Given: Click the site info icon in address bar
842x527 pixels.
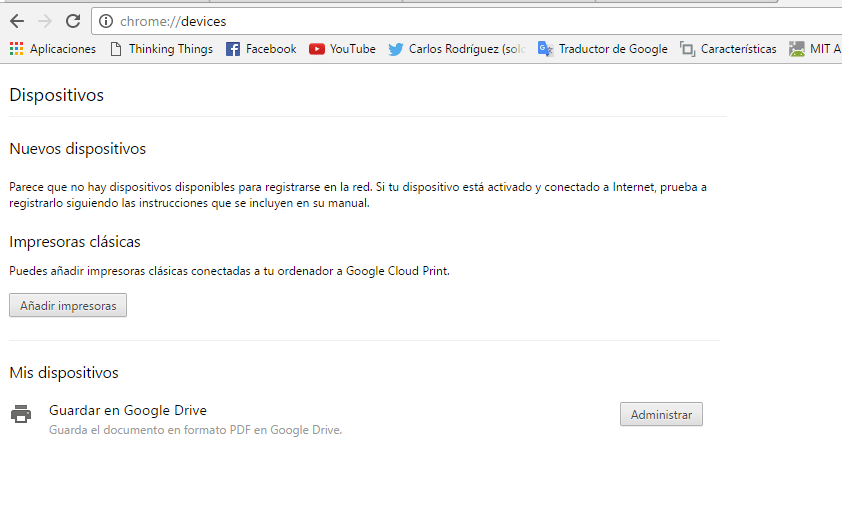Looking at the screenshot, I should point(106,21).
